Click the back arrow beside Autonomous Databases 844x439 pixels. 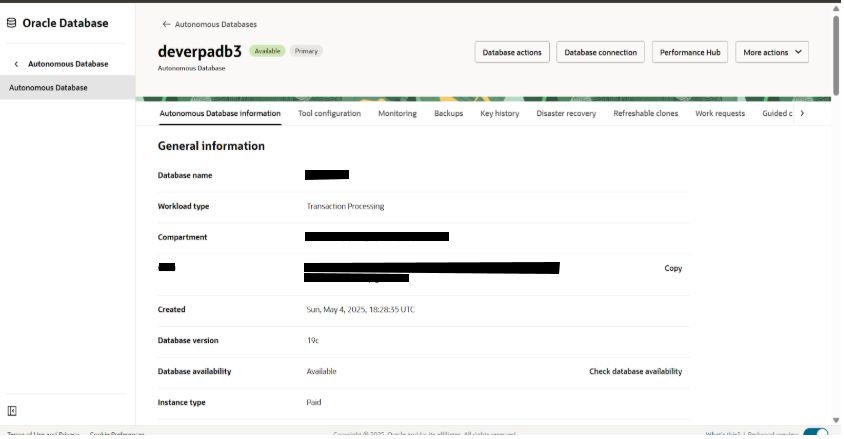[165, 23]
